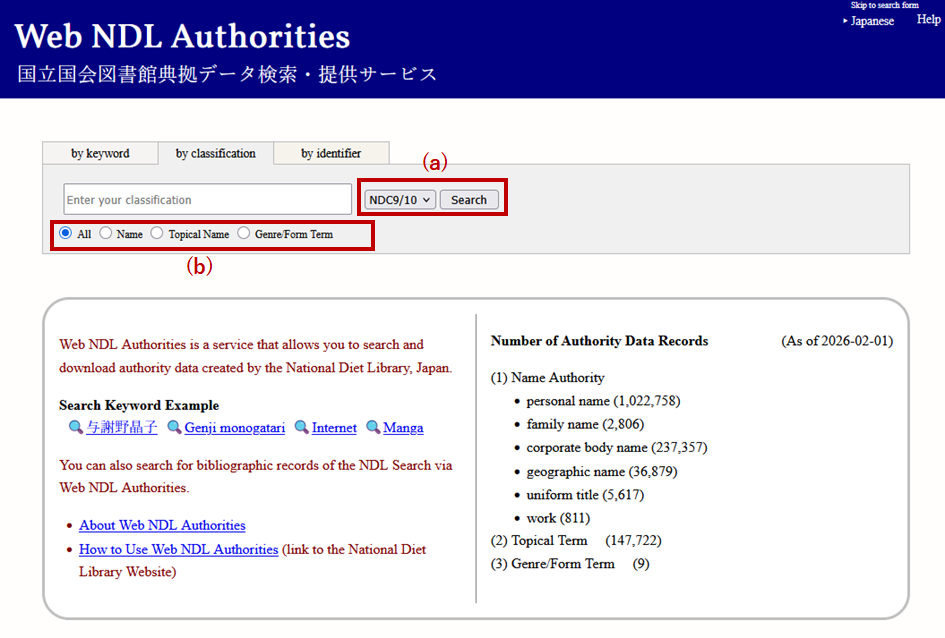Open the Help page link
This screenshot has width=945, height=638.
click(x=928, y=20)
